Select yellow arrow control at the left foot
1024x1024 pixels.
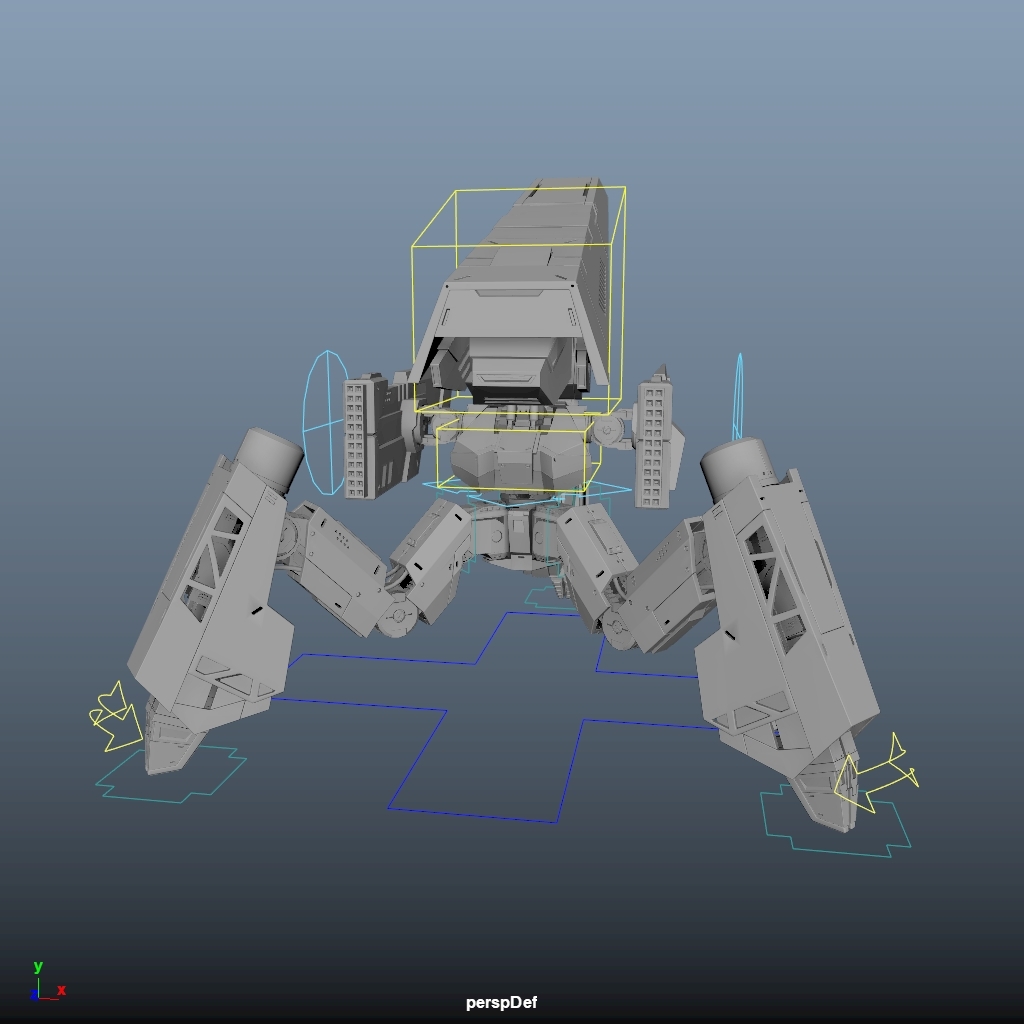click(116, 717)
